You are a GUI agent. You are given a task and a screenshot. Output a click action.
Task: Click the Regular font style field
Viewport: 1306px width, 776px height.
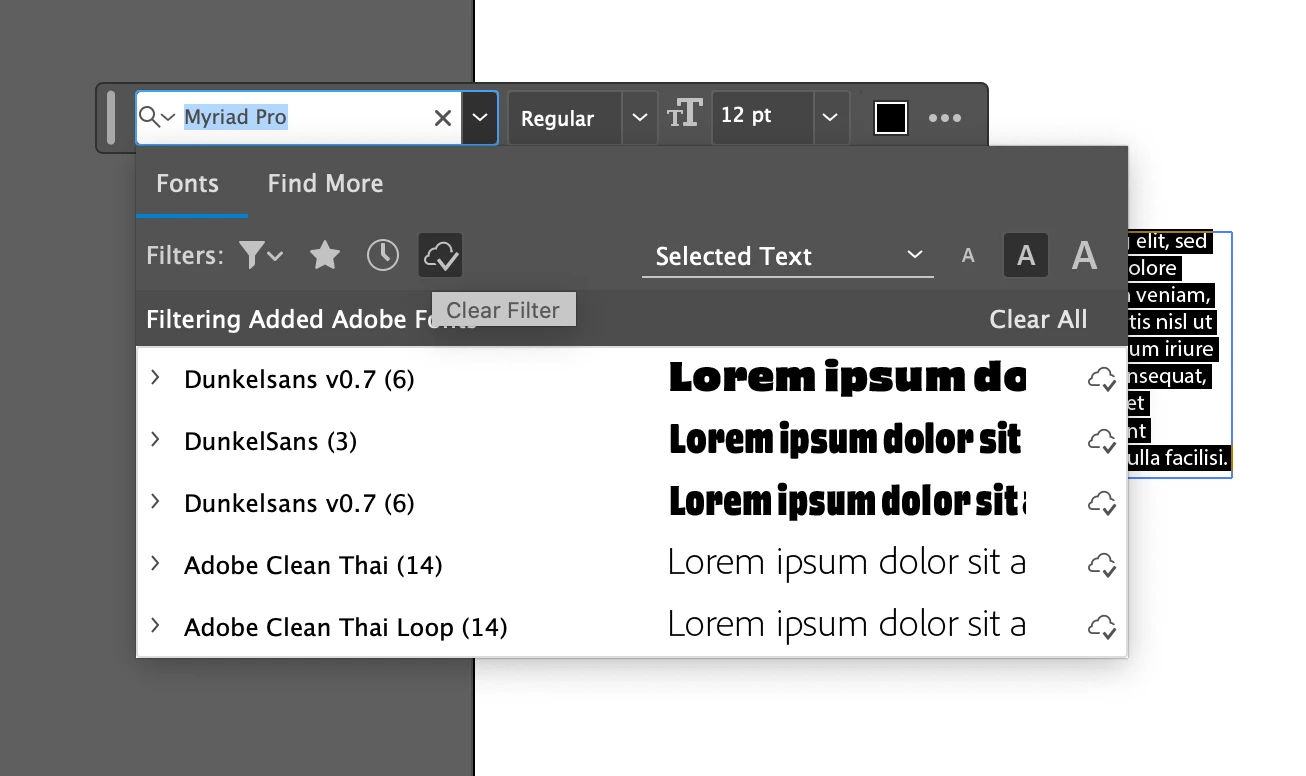click(x=565, y=118)
